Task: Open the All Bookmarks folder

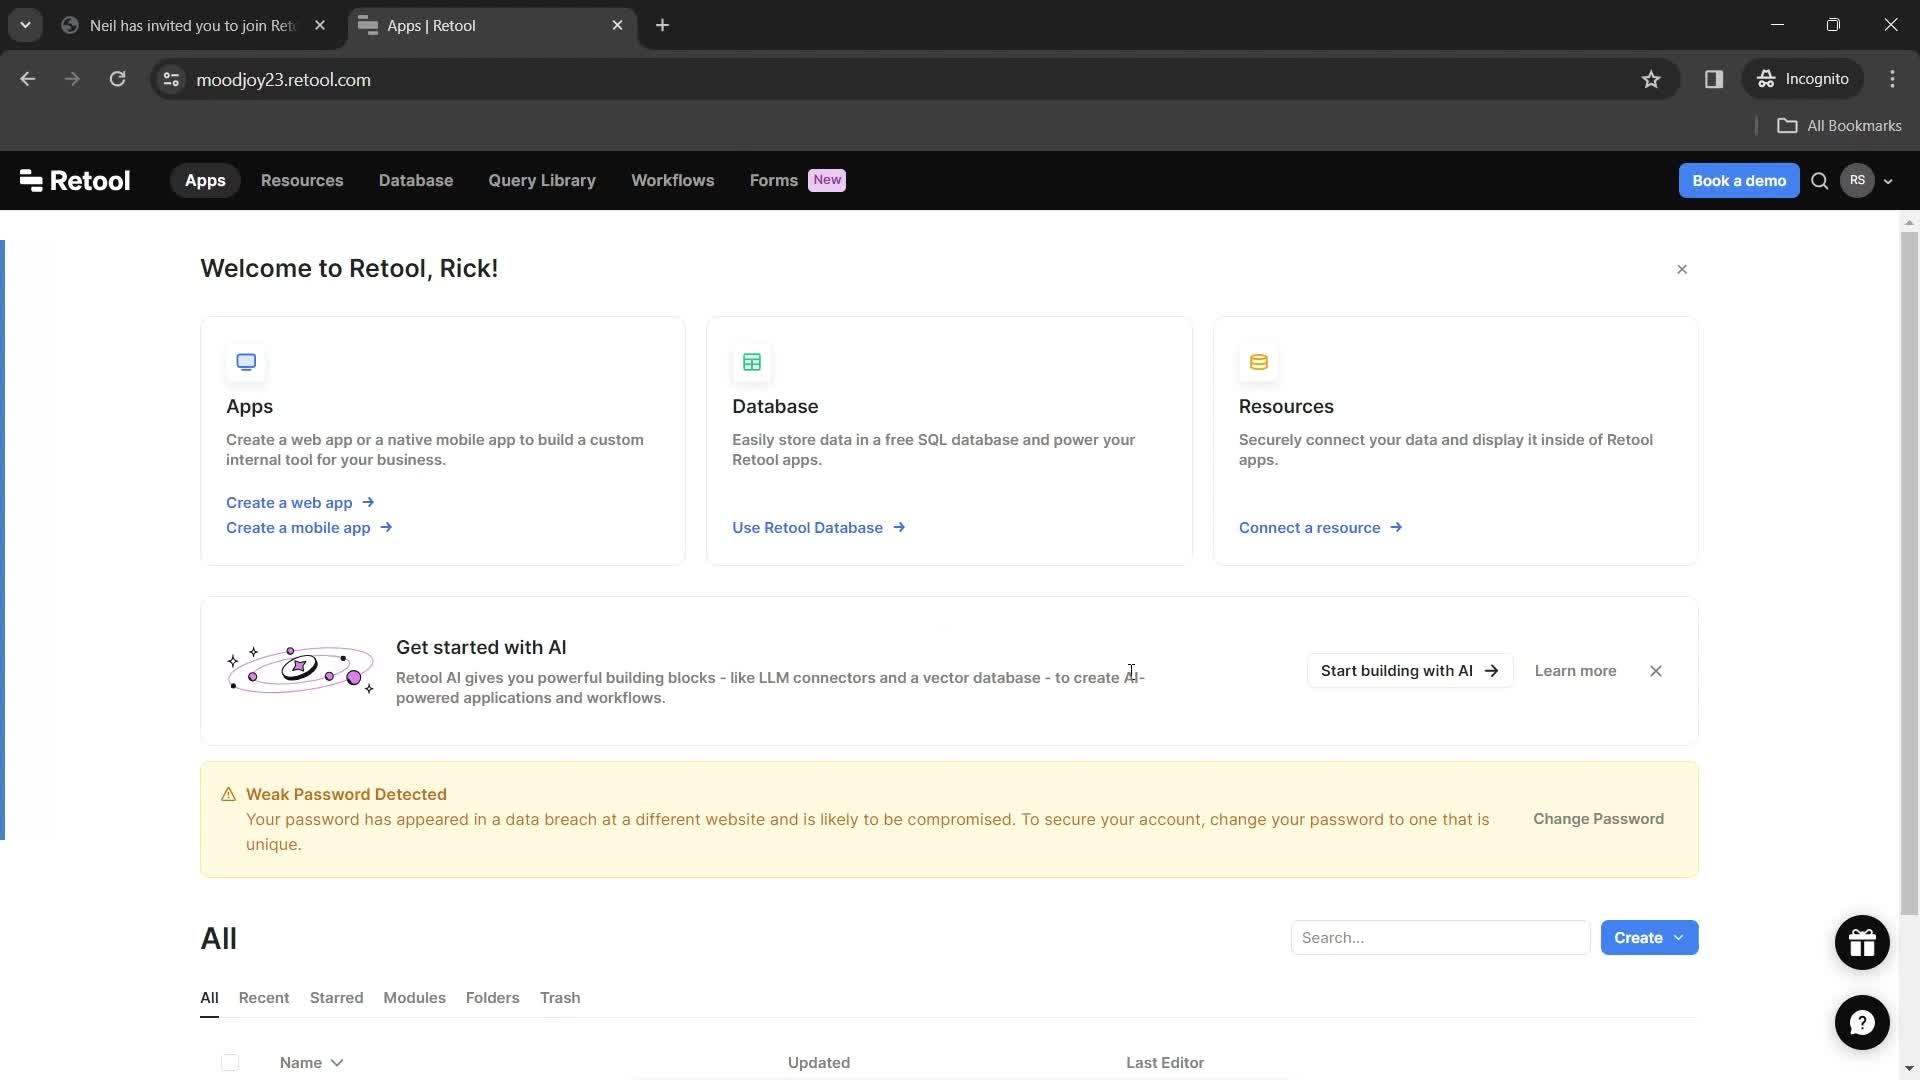Action: 1839,125
